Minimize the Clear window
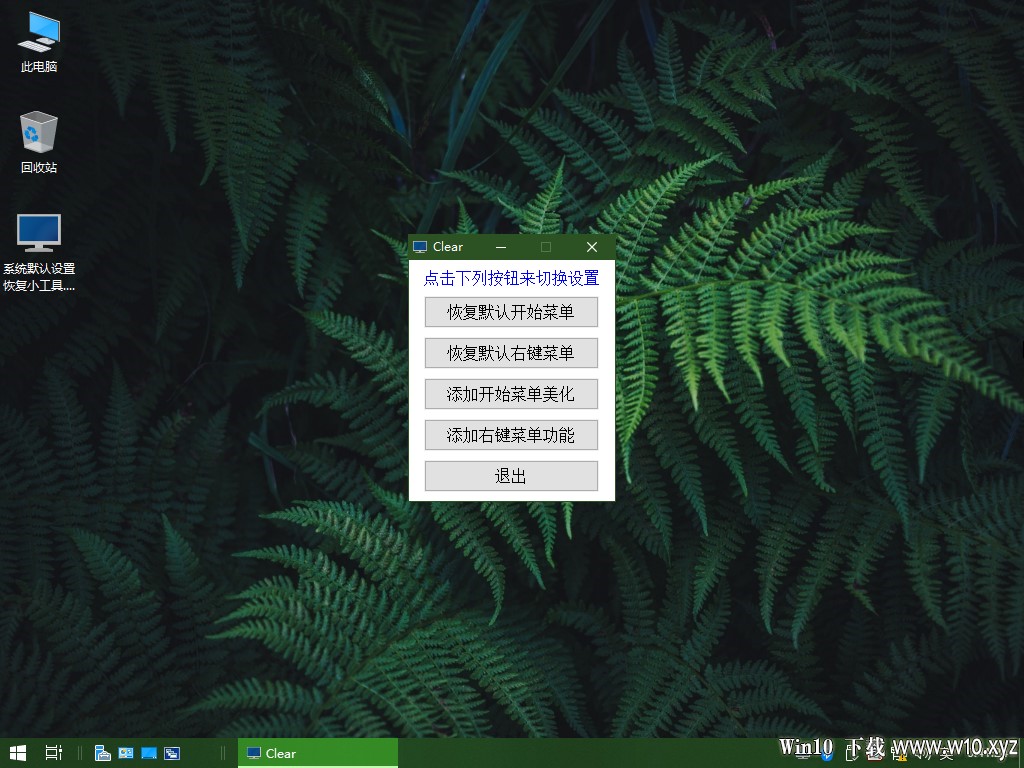The image size is (1024, 768). tap(501, 247)
